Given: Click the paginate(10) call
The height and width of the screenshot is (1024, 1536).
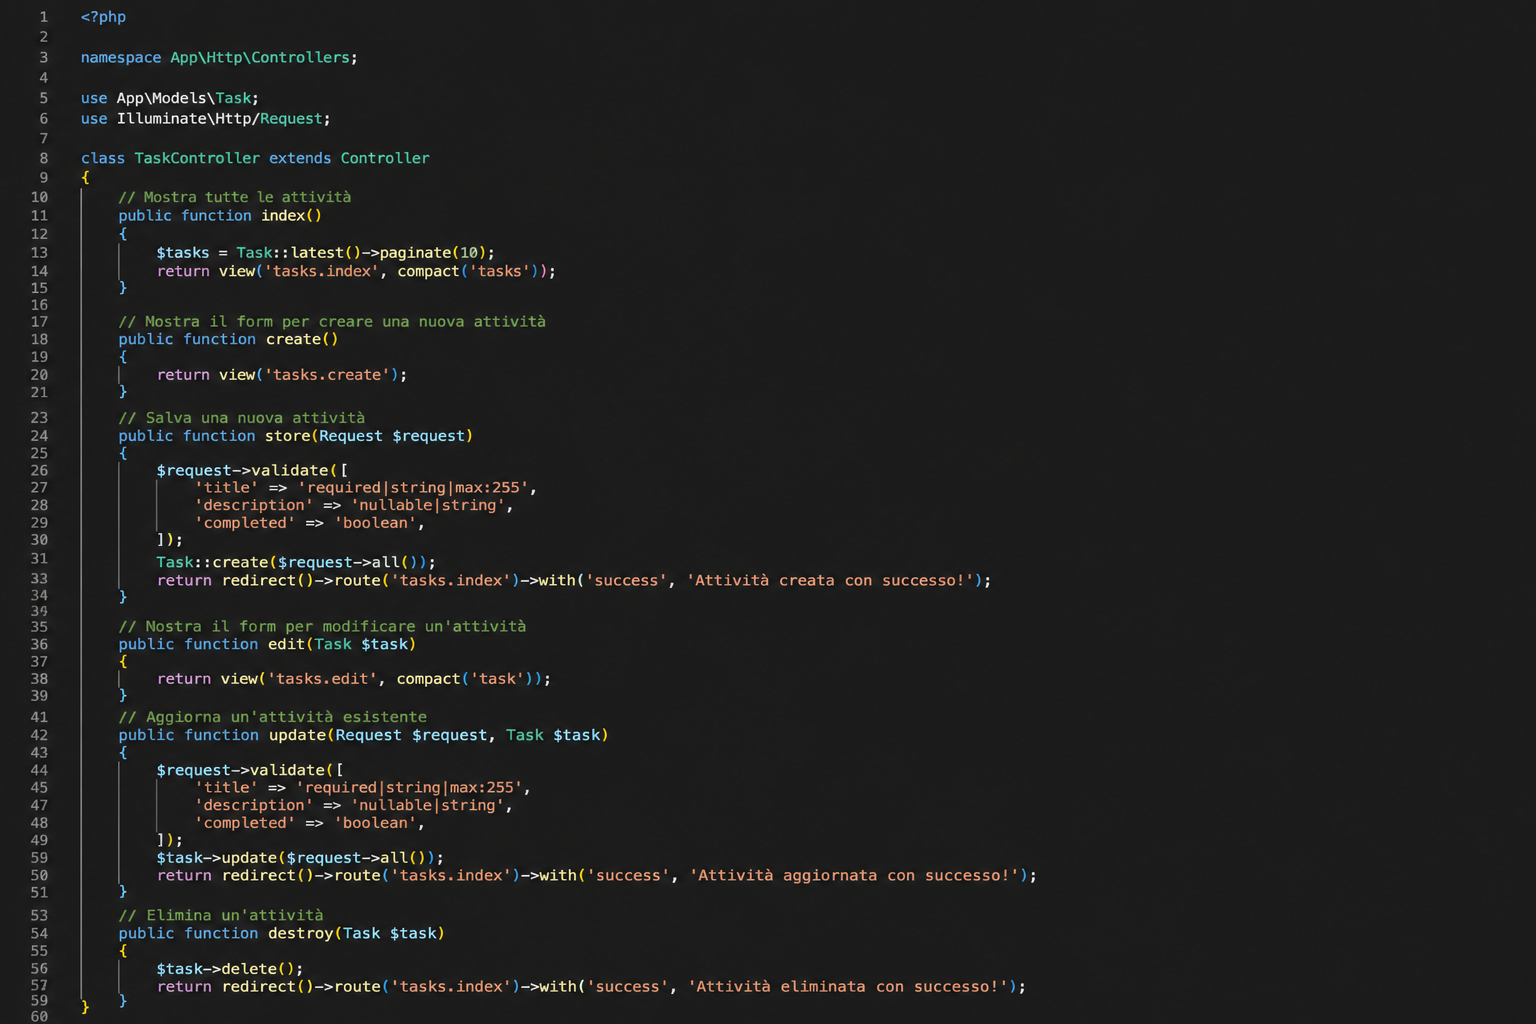Looking at the screenshot, I should point(433,253).
